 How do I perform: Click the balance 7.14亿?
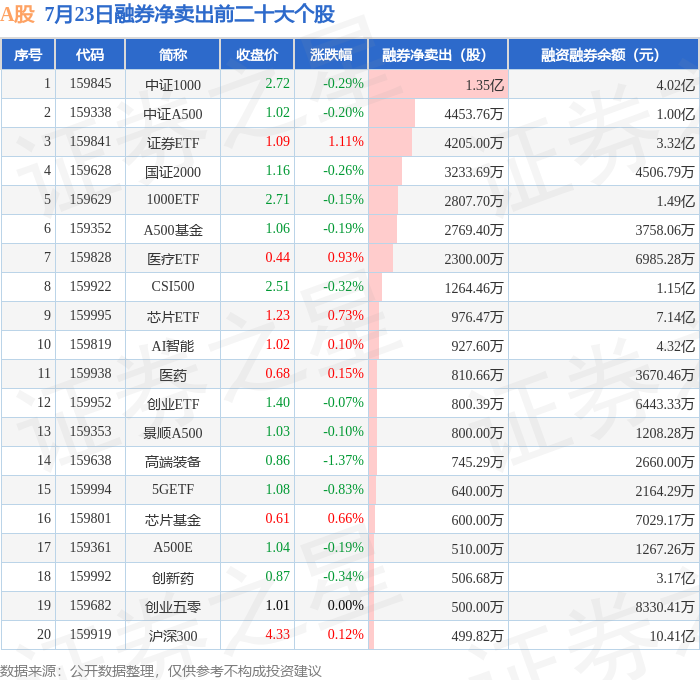click(675, 317)
